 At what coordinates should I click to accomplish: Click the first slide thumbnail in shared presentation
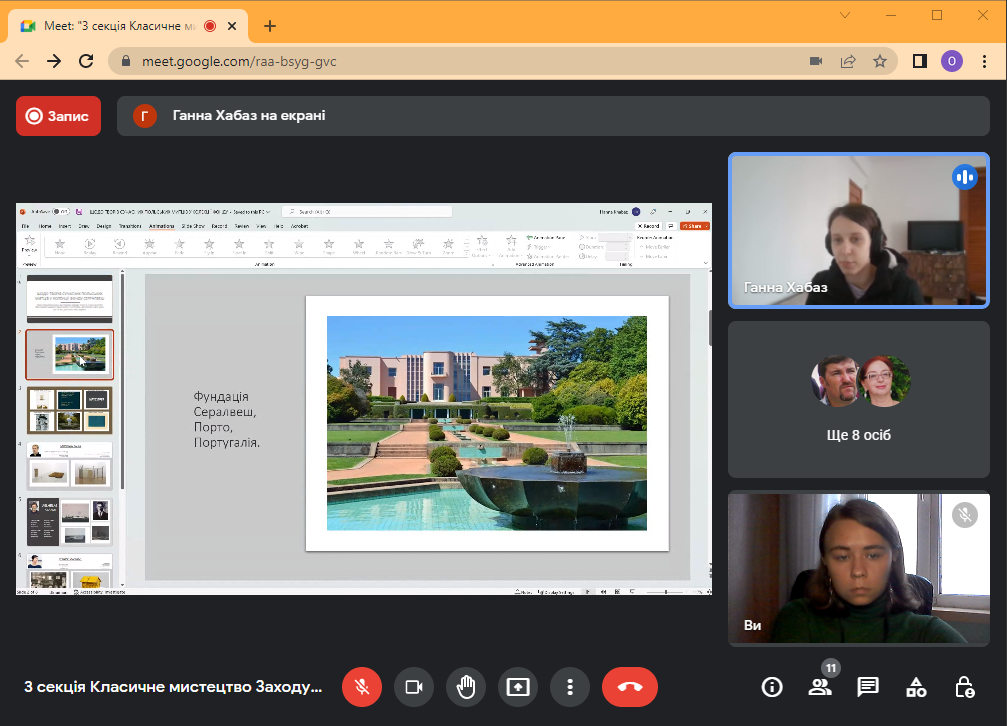click(x=69, y=299)
